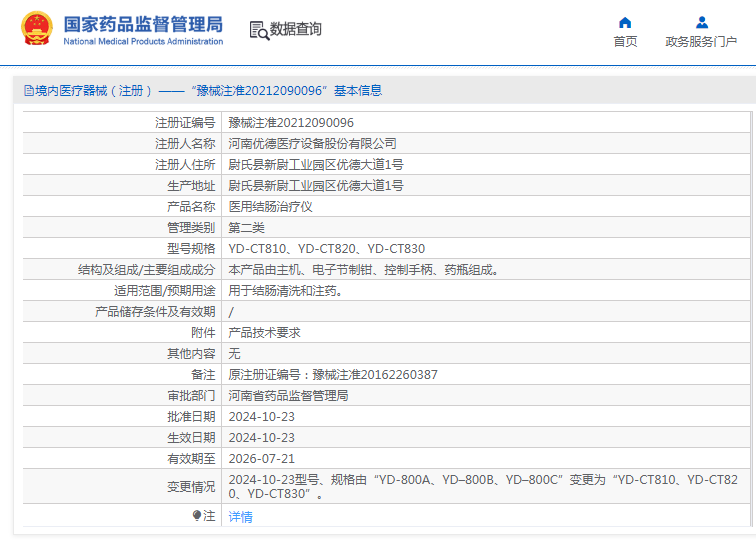Click the 产品名称 row label

[x=191, y=207]
